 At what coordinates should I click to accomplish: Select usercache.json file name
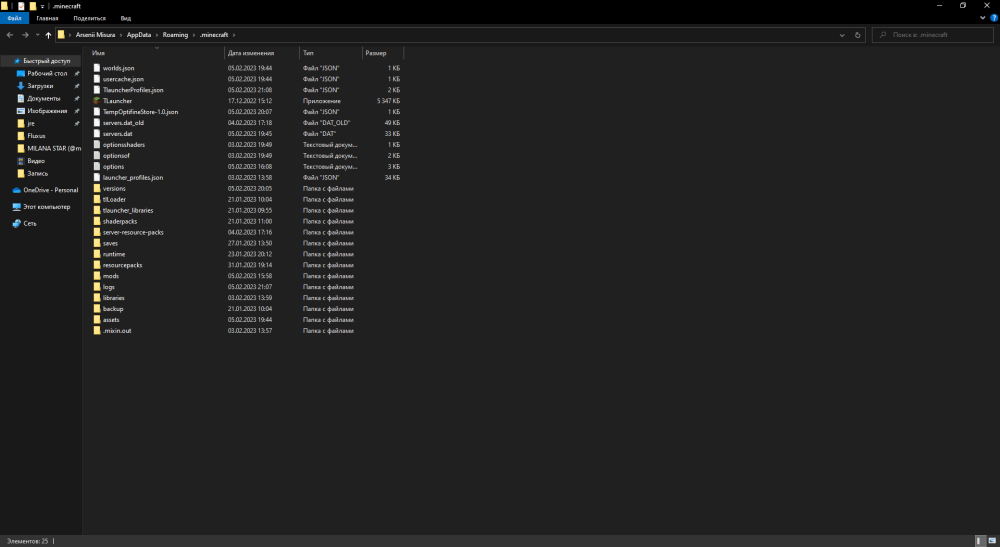click(x=123, y=79)
